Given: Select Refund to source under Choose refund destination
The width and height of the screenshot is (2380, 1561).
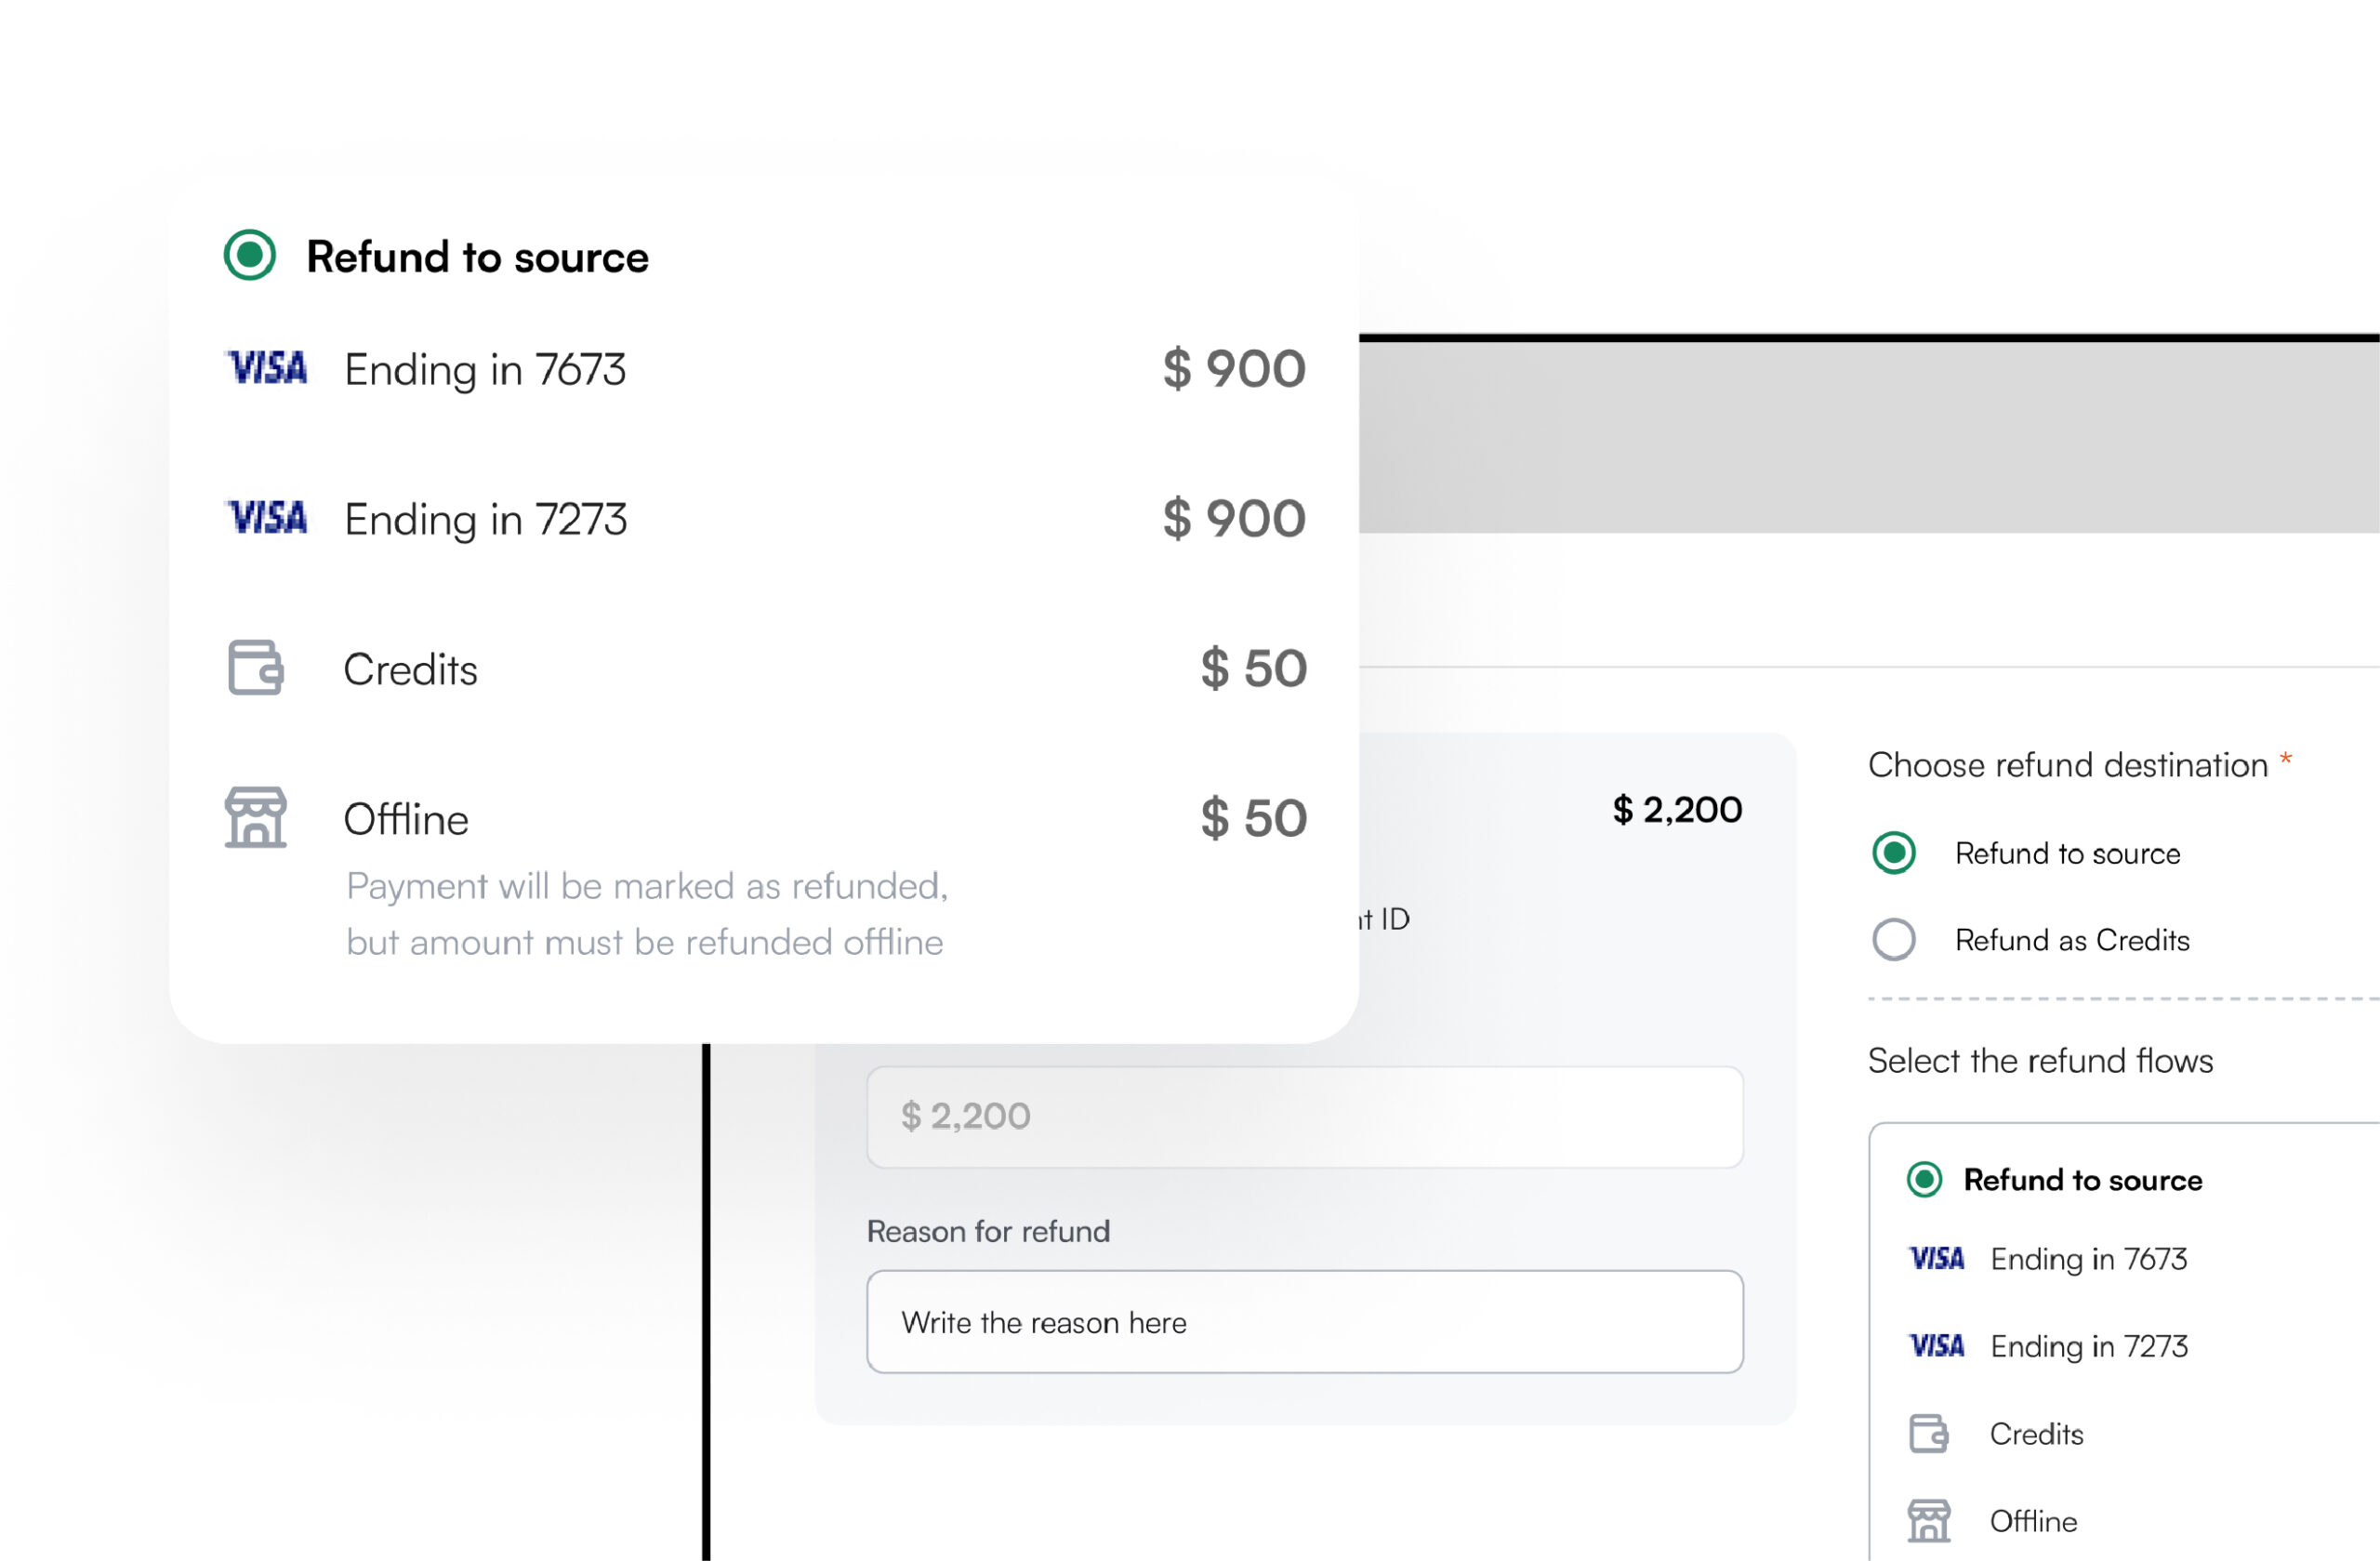Looking at the screenshot, I should [x=1894, y=853].
